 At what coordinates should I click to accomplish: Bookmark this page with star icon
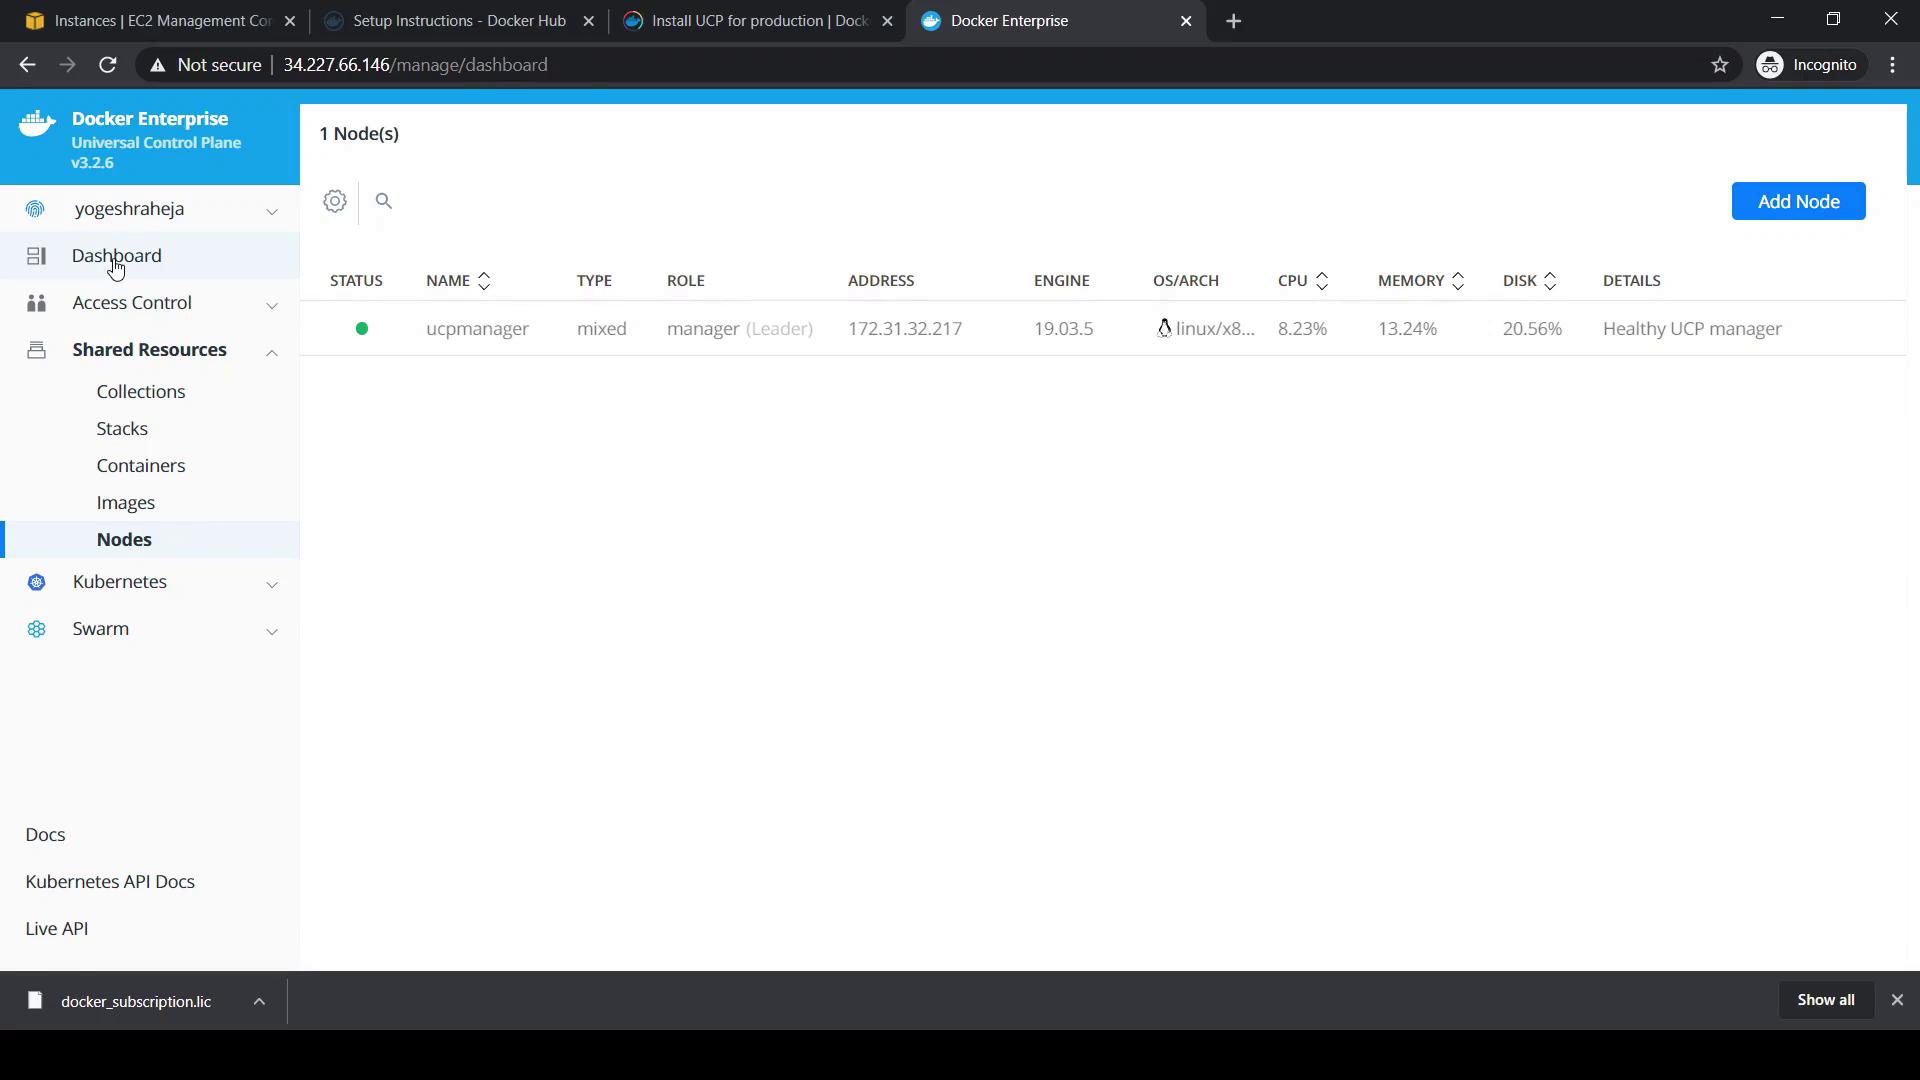coord(1719,65)
